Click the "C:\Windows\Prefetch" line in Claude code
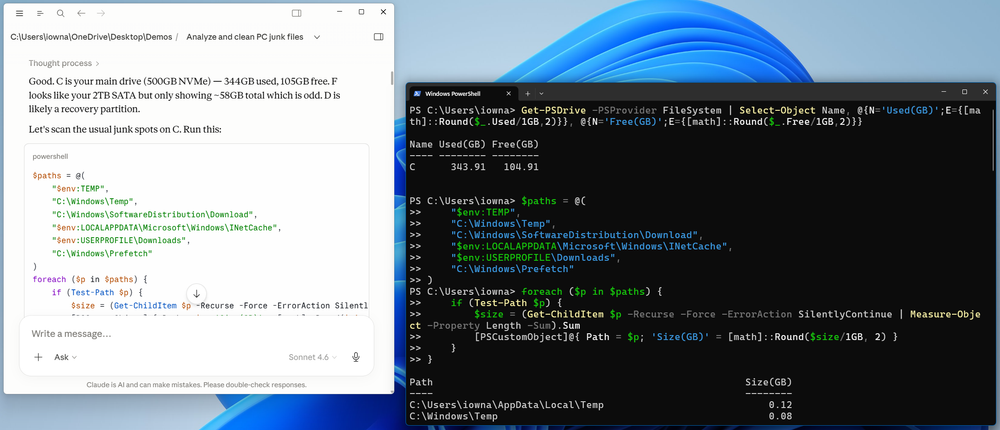1000x430 pixels. [102, 253]
